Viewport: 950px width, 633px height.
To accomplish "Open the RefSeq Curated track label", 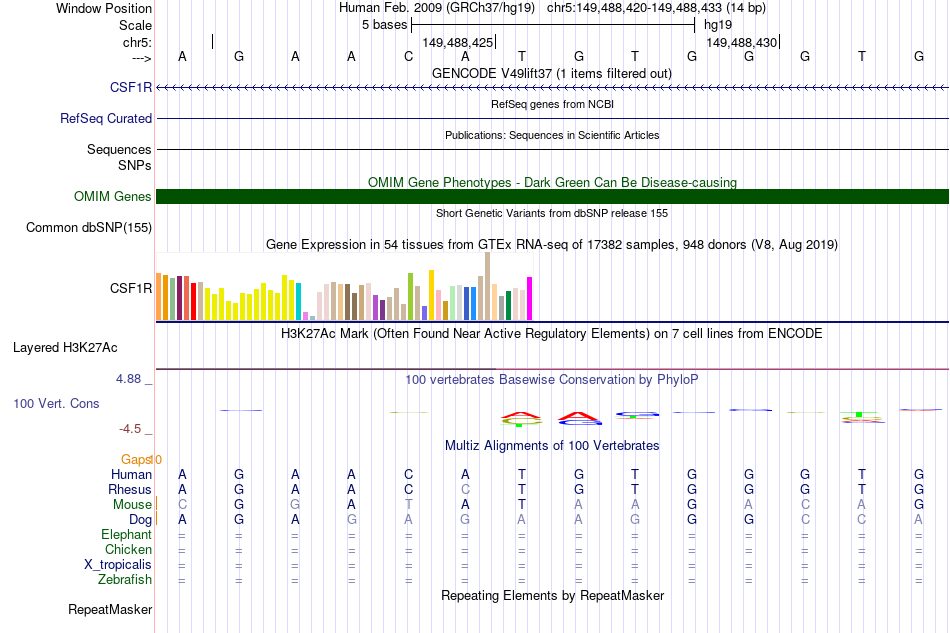I will 106,118.
